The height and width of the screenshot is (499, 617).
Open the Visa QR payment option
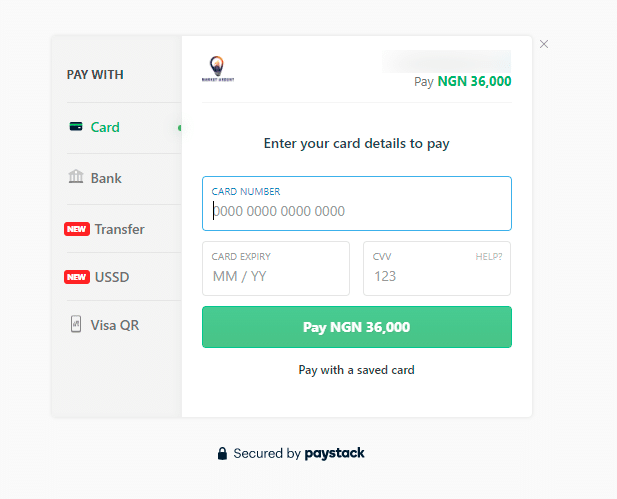(x=124, y=325)
